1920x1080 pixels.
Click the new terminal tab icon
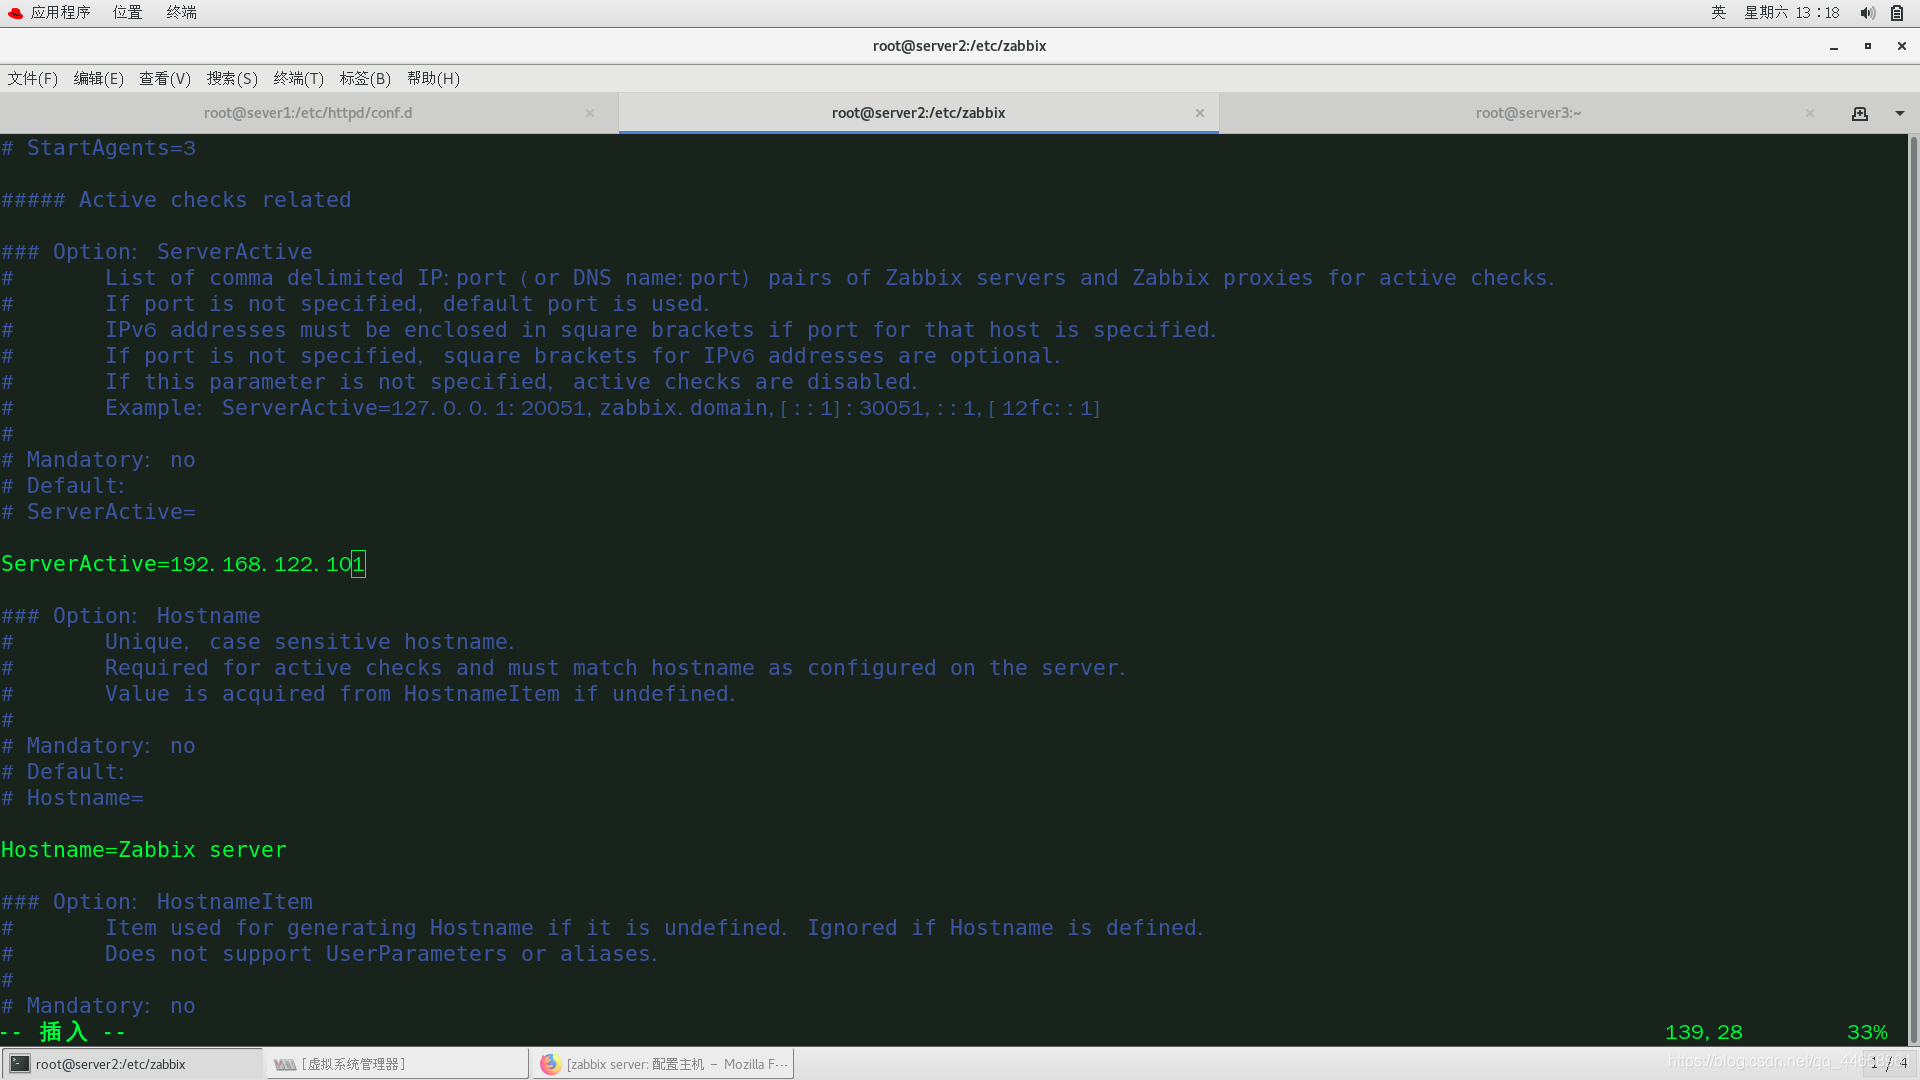(x=1860, y=113)
